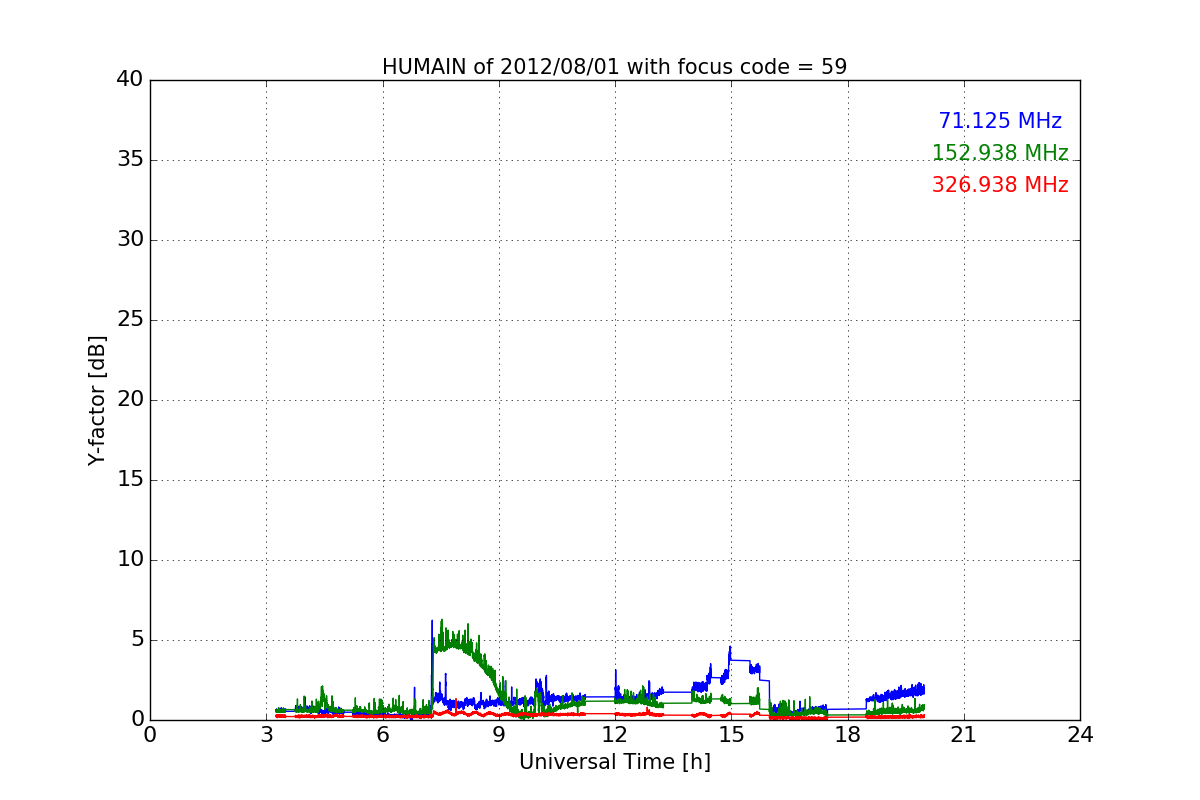Click the y-axis tick label 35
The width and height of the screenshot is (1200, 800).
click(130, 160)
